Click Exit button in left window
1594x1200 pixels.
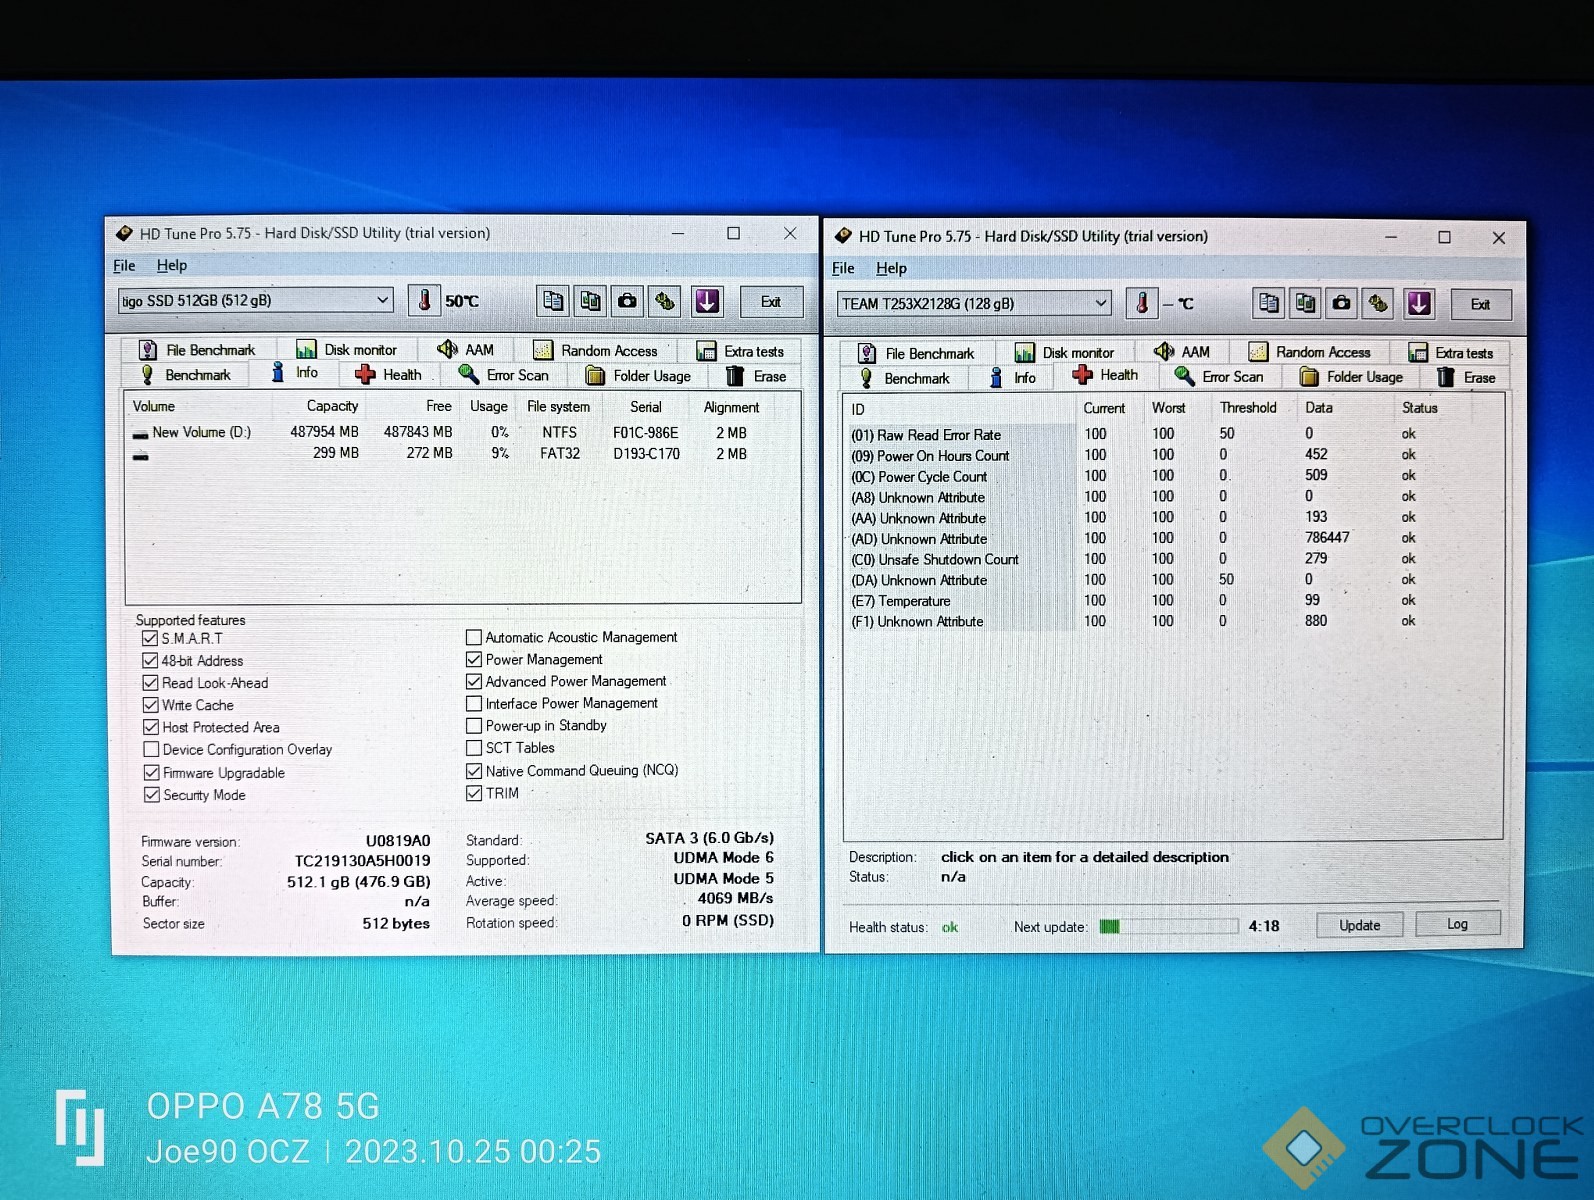point(770,302)
